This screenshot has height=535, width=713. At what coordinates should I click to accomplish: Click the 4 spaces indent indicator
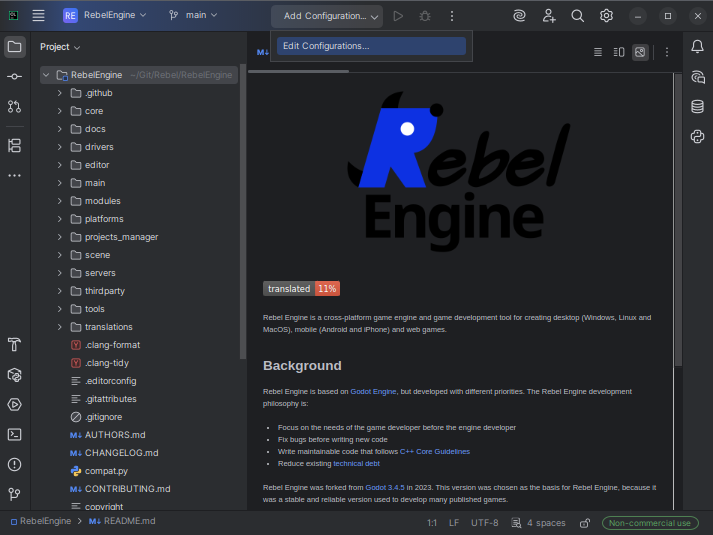point(539,523)
